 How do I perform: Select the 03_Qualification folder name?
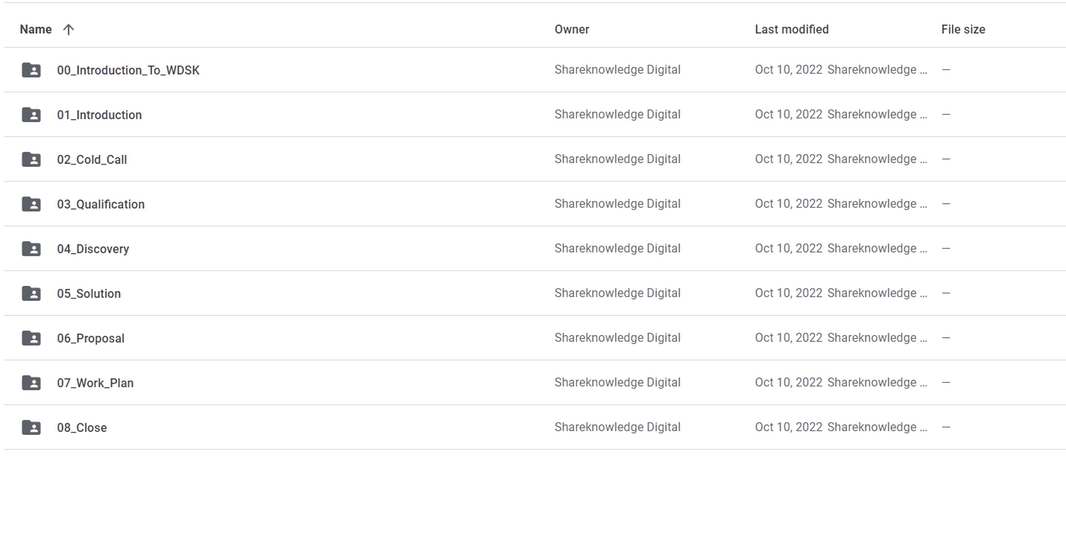pos(101,204)
